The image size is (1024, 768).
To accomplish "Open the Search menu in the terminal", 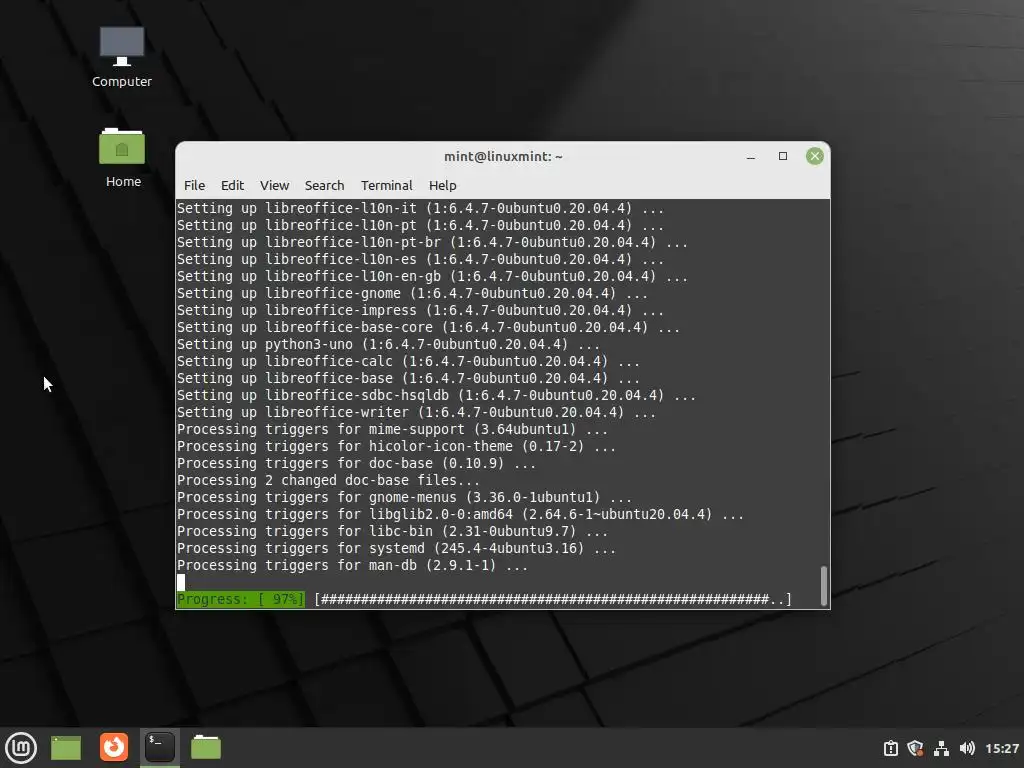I will [325, 185].
